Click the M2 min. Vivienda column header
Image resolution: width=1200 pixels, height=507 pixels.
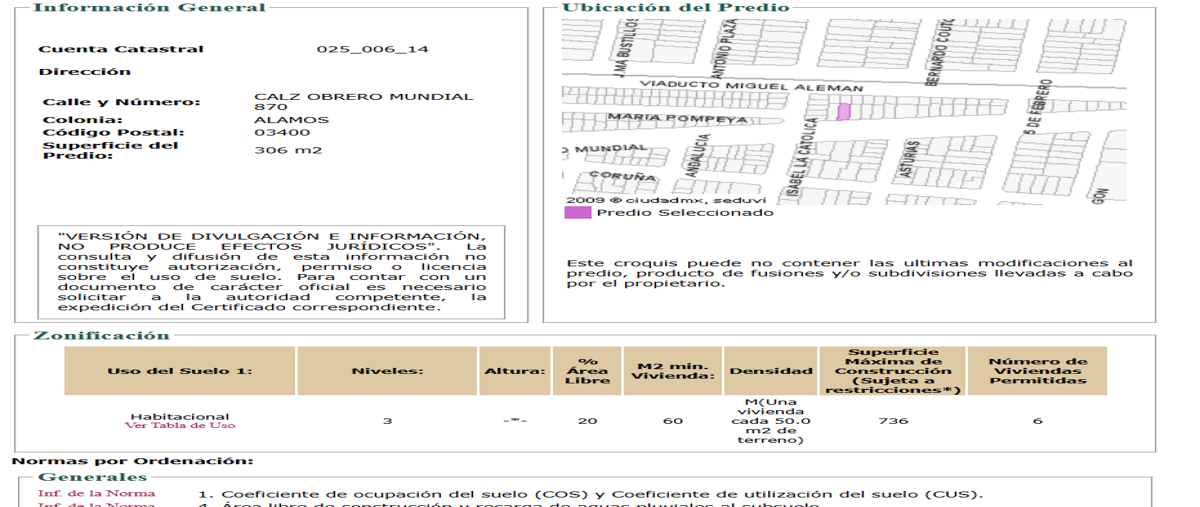pyautogui.click(x=672, y=371)
